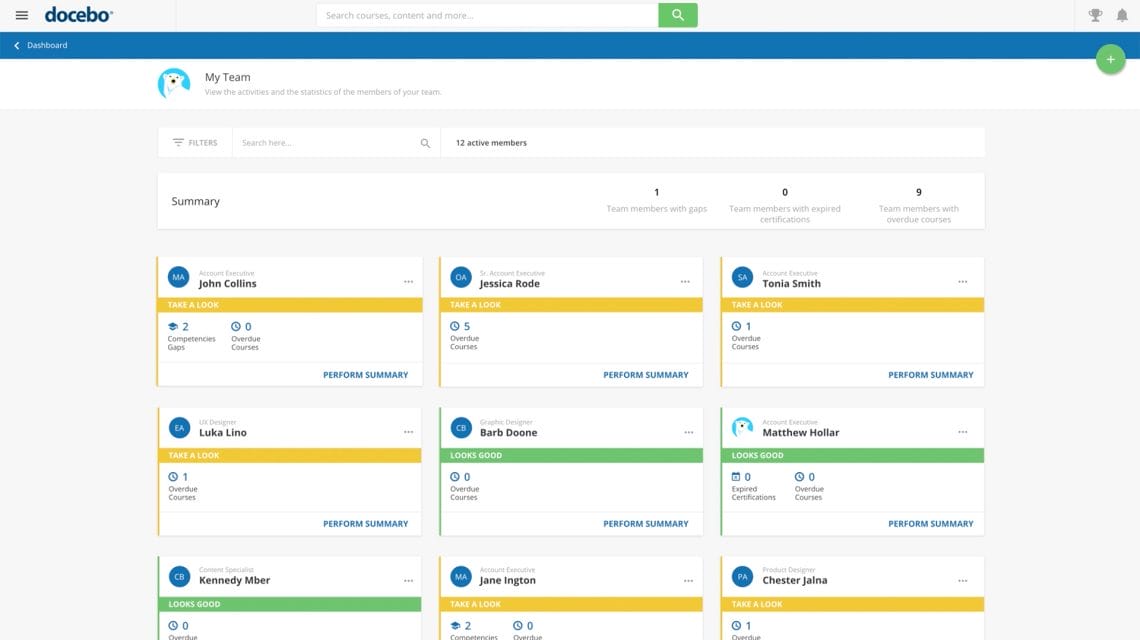
Task: Open Tonia Smith's card options menu
Action: [963, 281]
